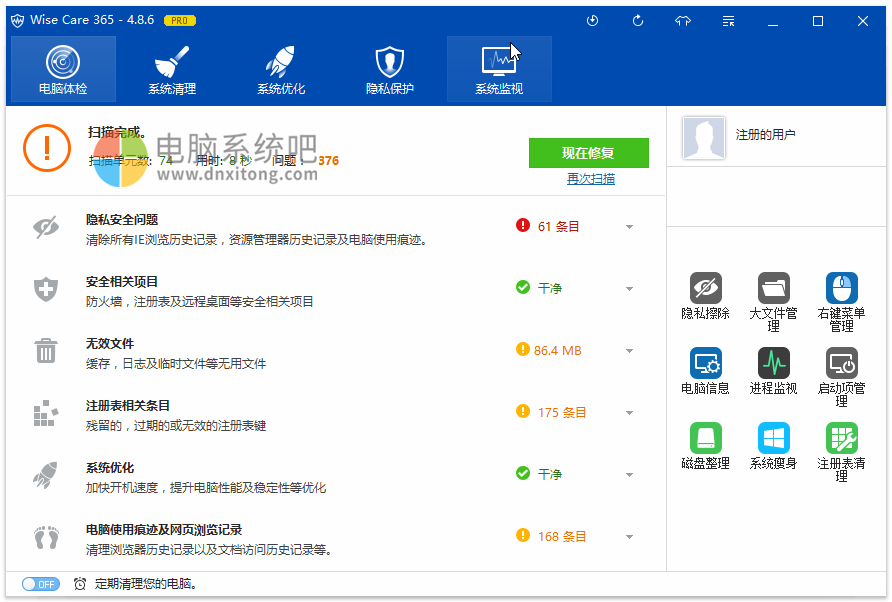Toggle the scheduled cleanup OFF switch
892x602 pixels.
coord(40,584)
